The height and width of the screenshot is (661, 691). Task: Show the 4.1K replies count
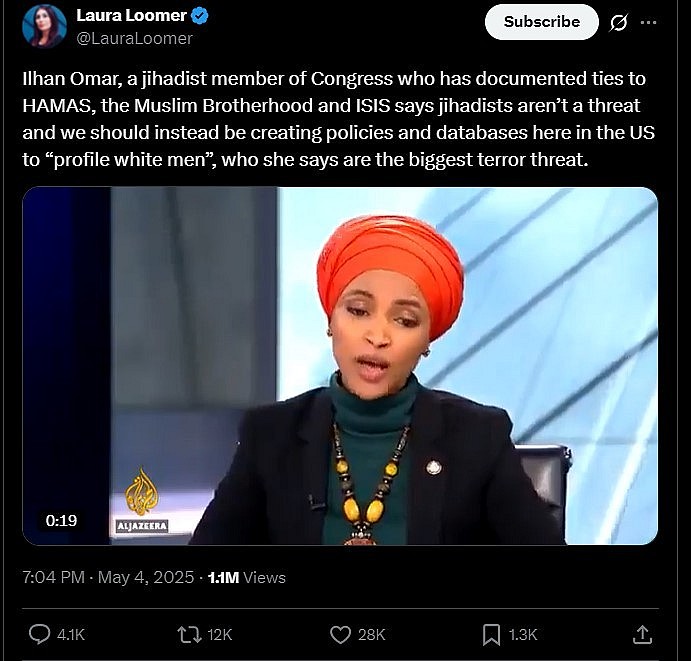[x=71, y=635]
